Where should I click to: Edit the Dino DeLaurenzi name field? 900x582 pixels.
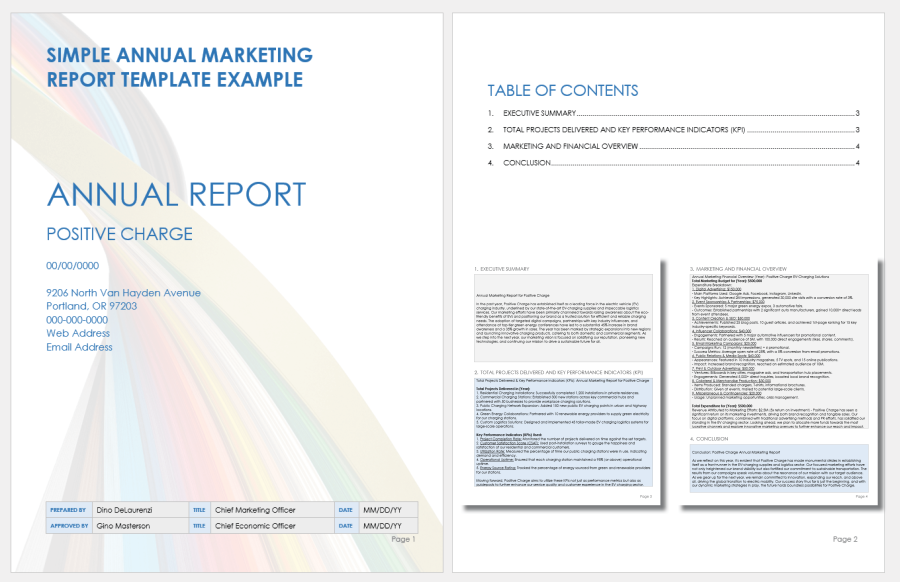point(126,509)
